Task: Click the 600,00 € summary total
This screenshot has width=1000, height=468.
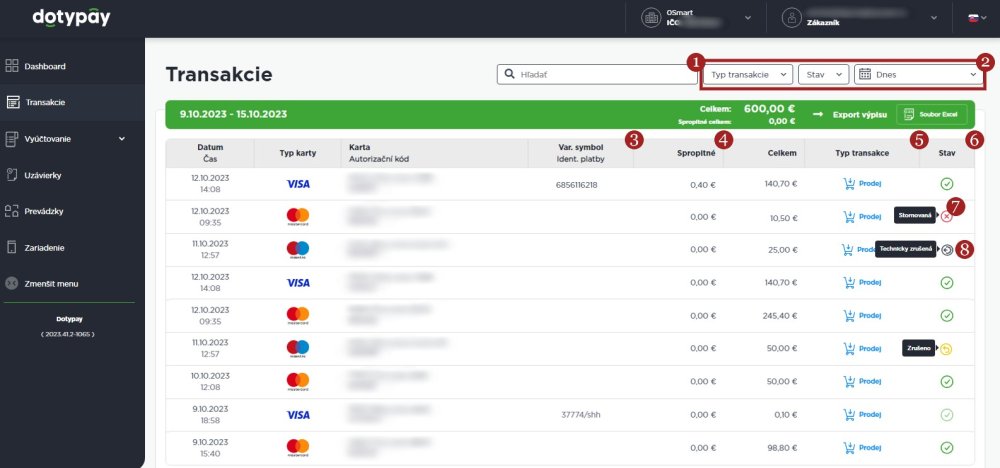Action: coord(769,109)
